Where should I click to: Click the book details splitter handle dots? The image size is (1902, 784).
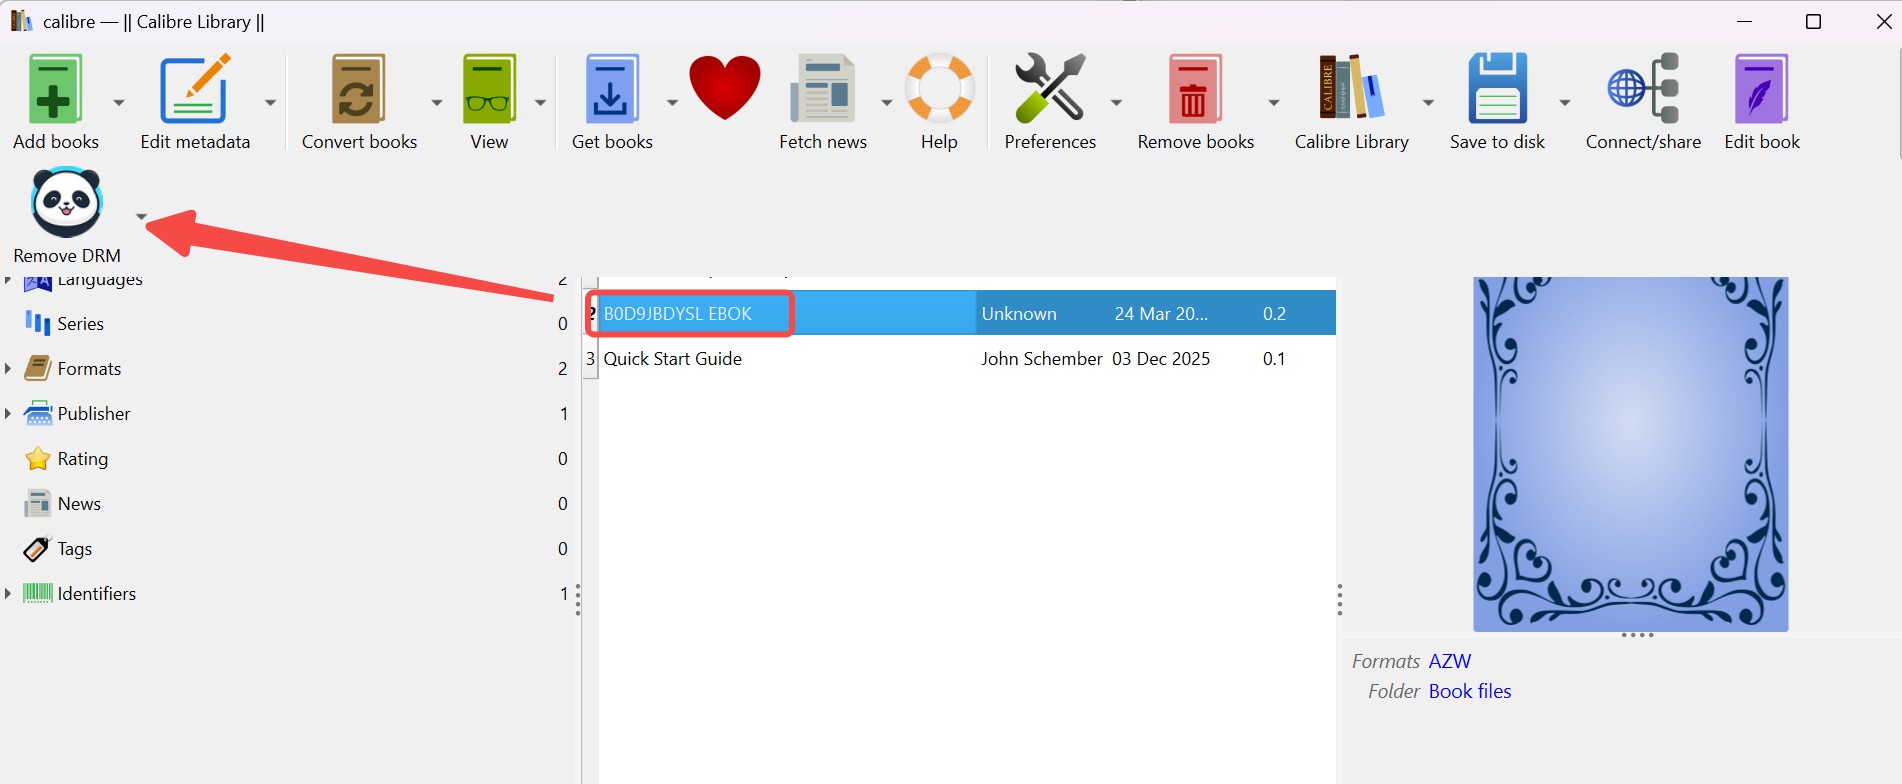(1340, 600)
